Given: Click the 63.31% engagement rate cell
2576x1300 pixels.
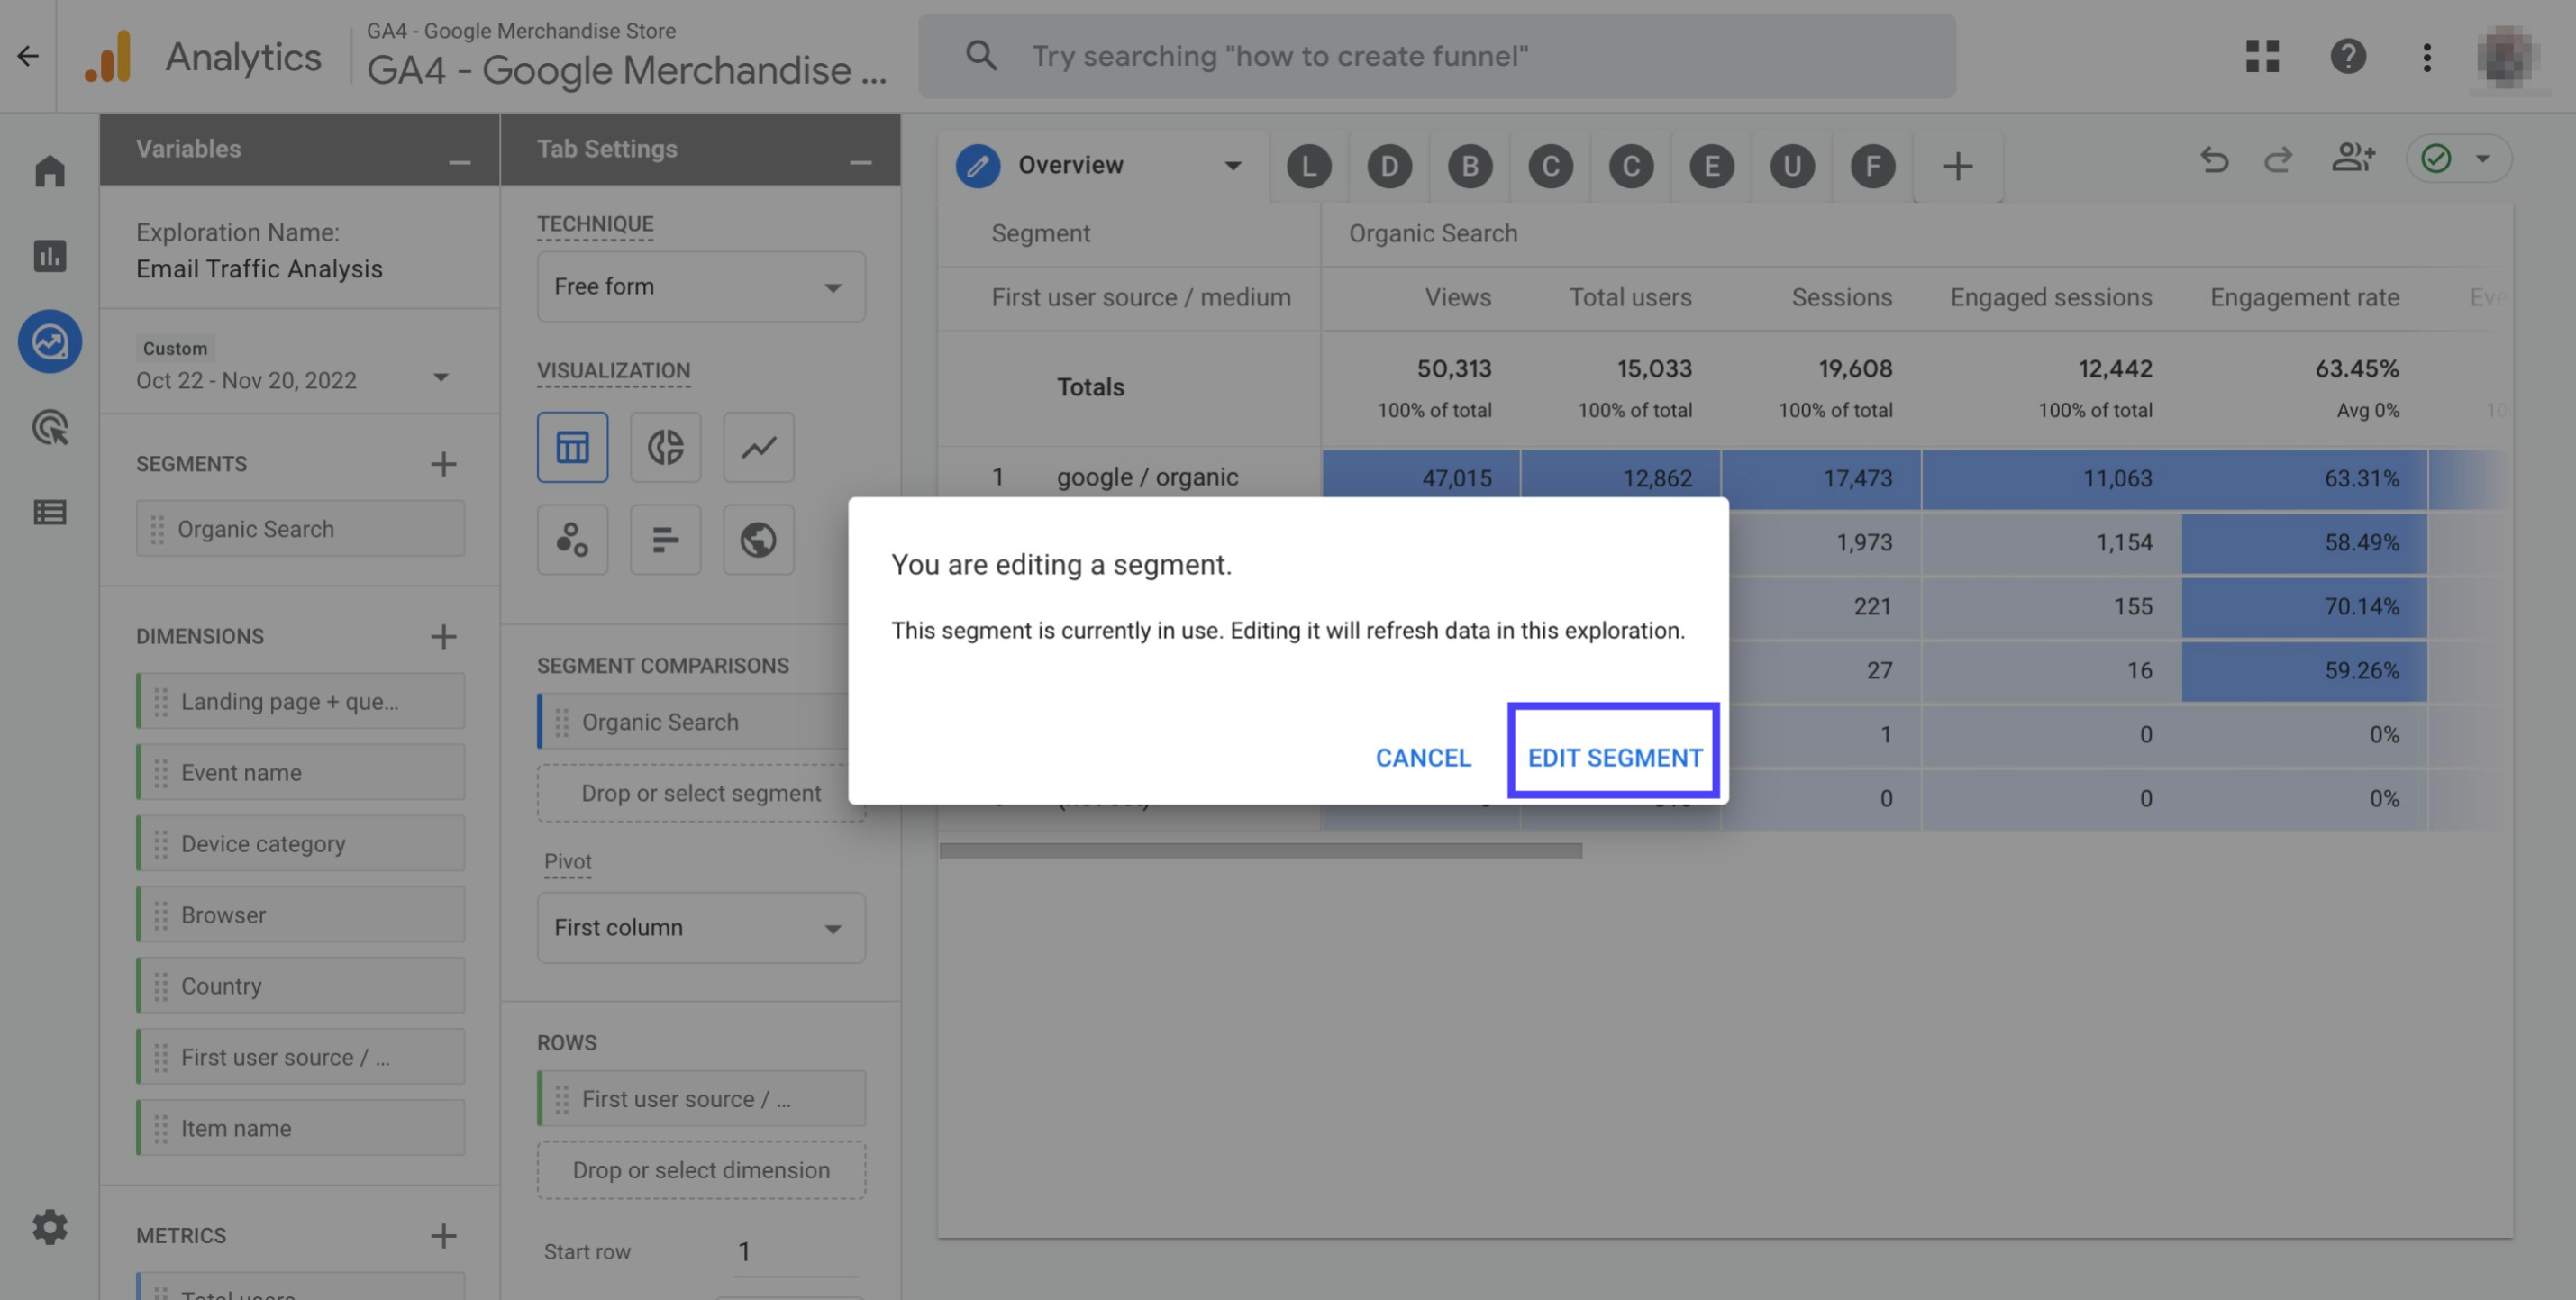Looking at the screenshot, I should click(x=2304, y=479).
